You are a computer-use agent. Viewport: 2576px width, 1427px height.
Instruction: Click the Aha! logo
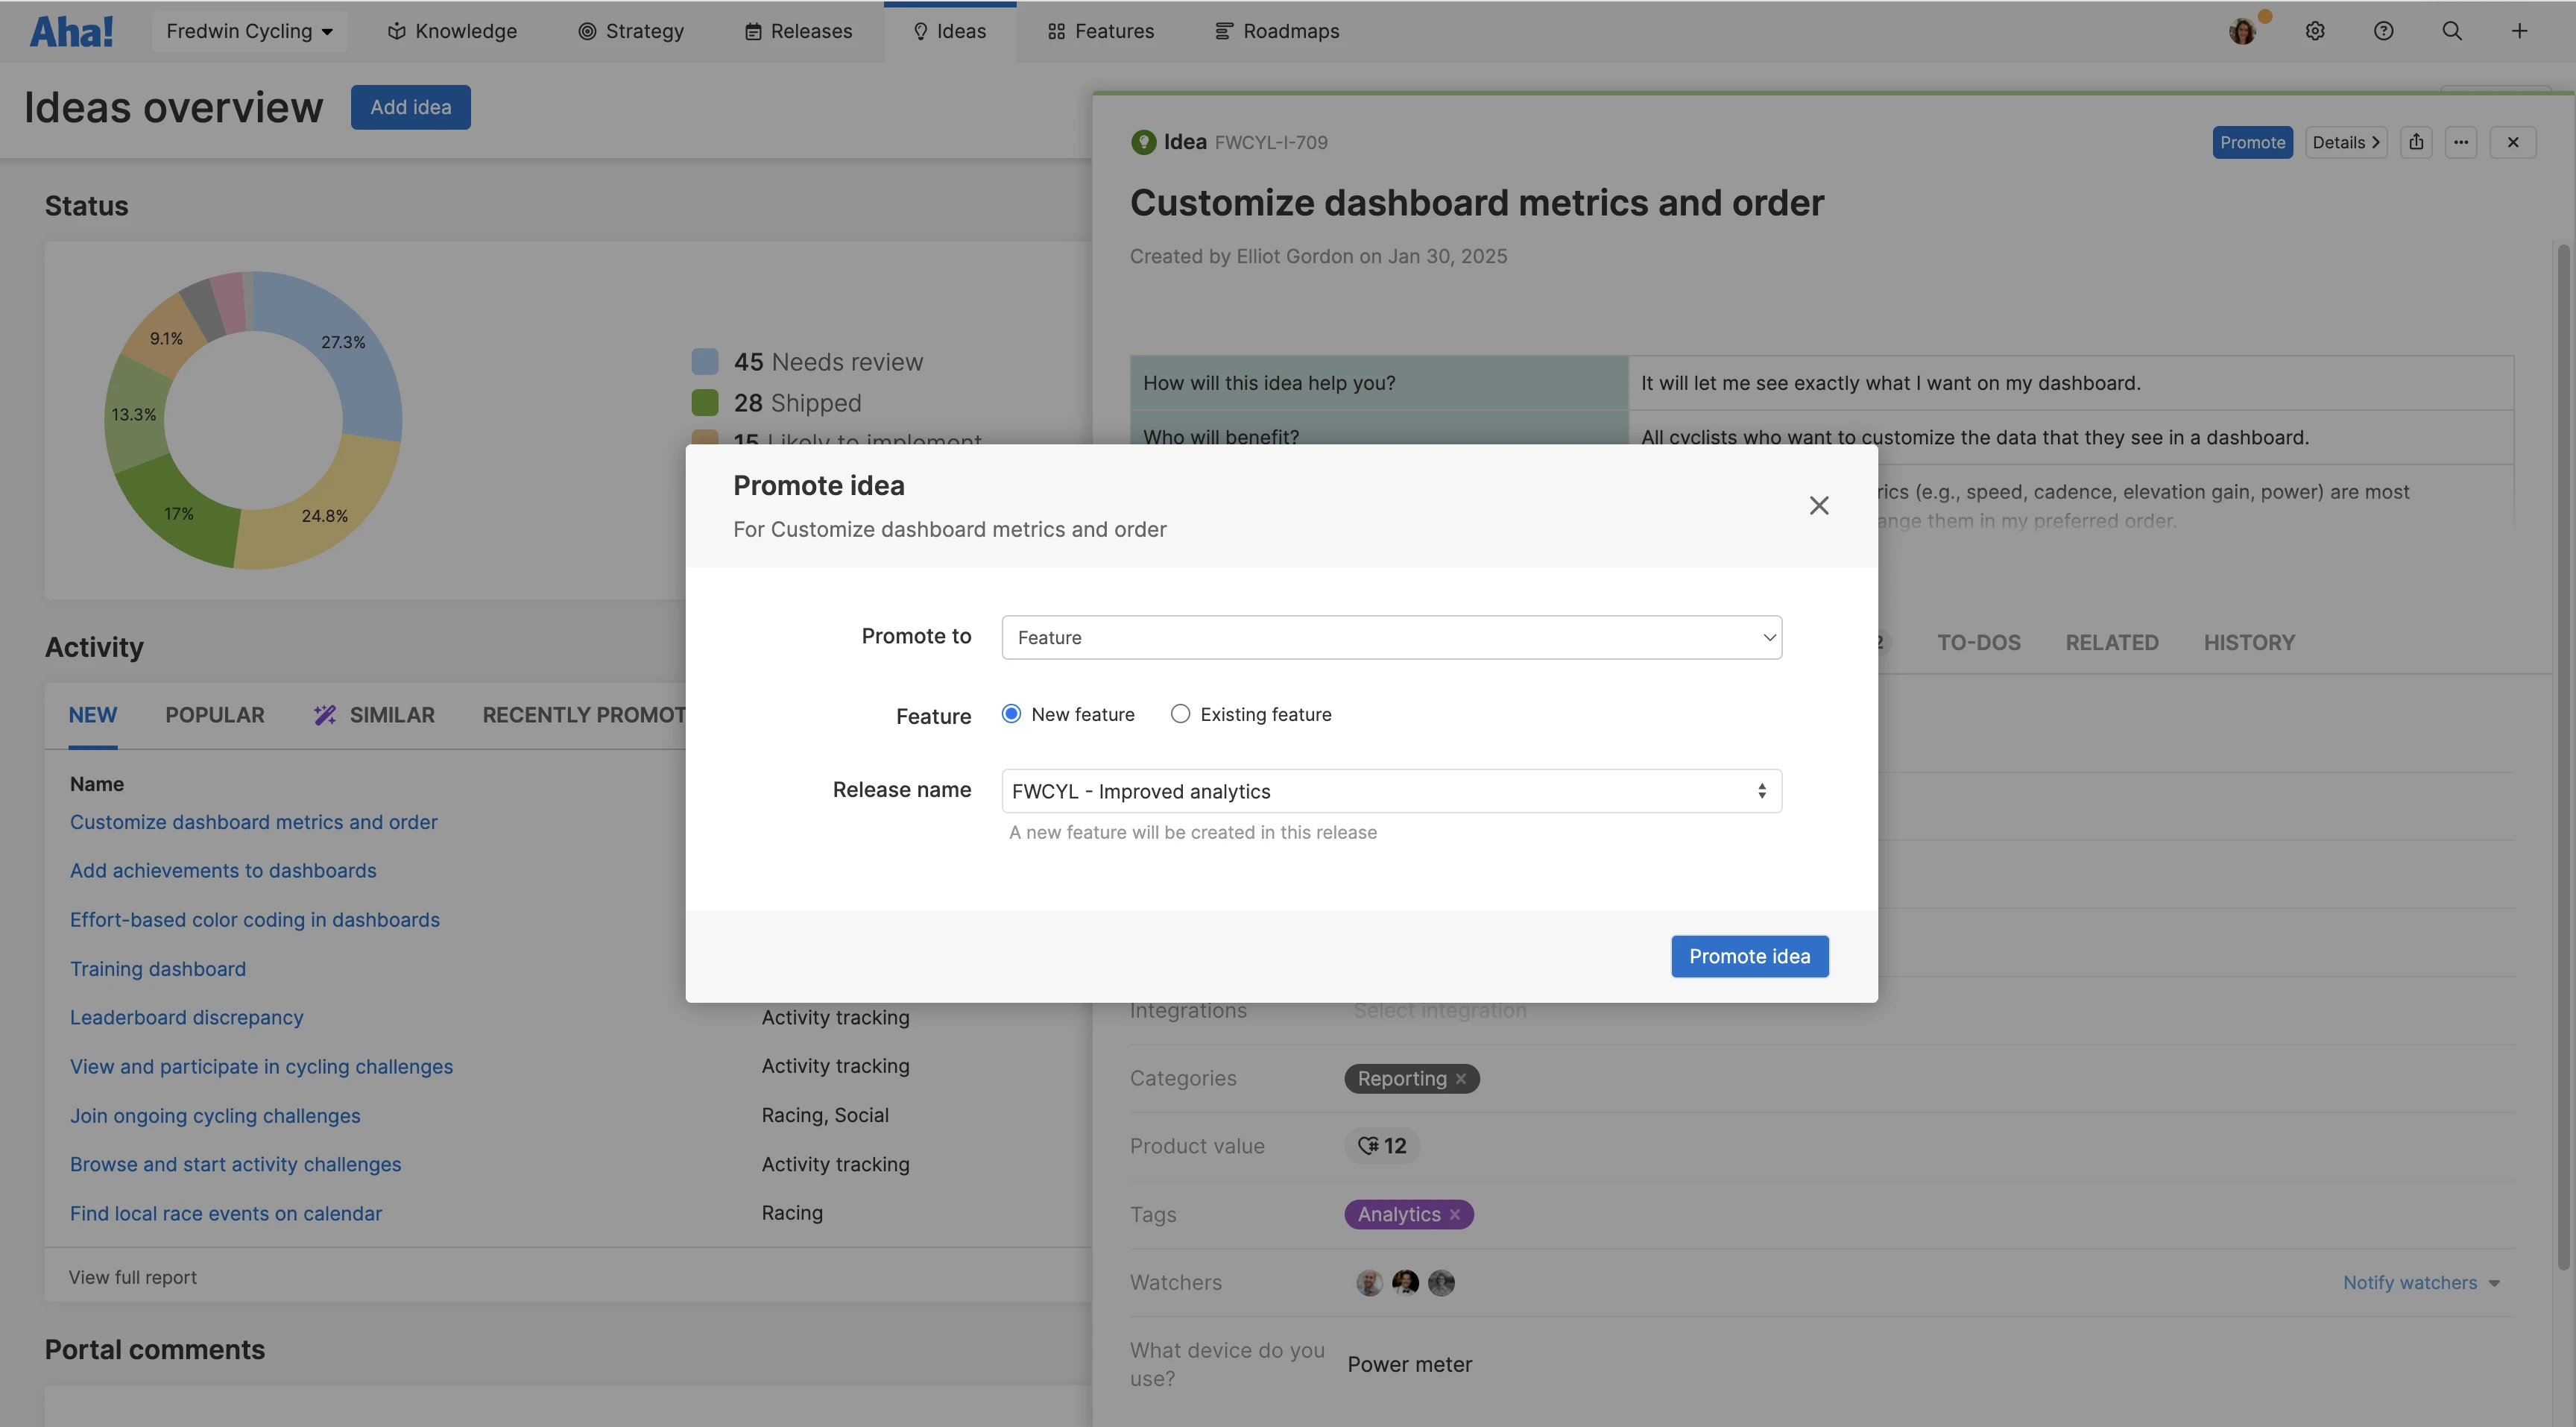coord(71,31)
